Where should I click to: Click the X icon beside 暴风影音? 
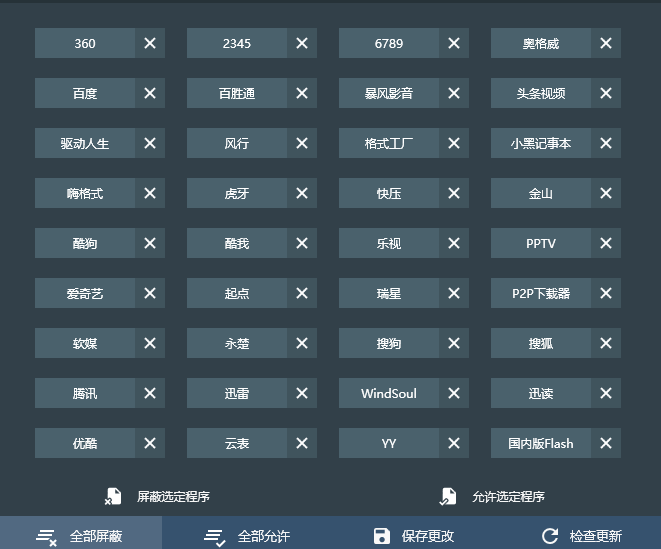pyautogui.click(x=454, y=93)
